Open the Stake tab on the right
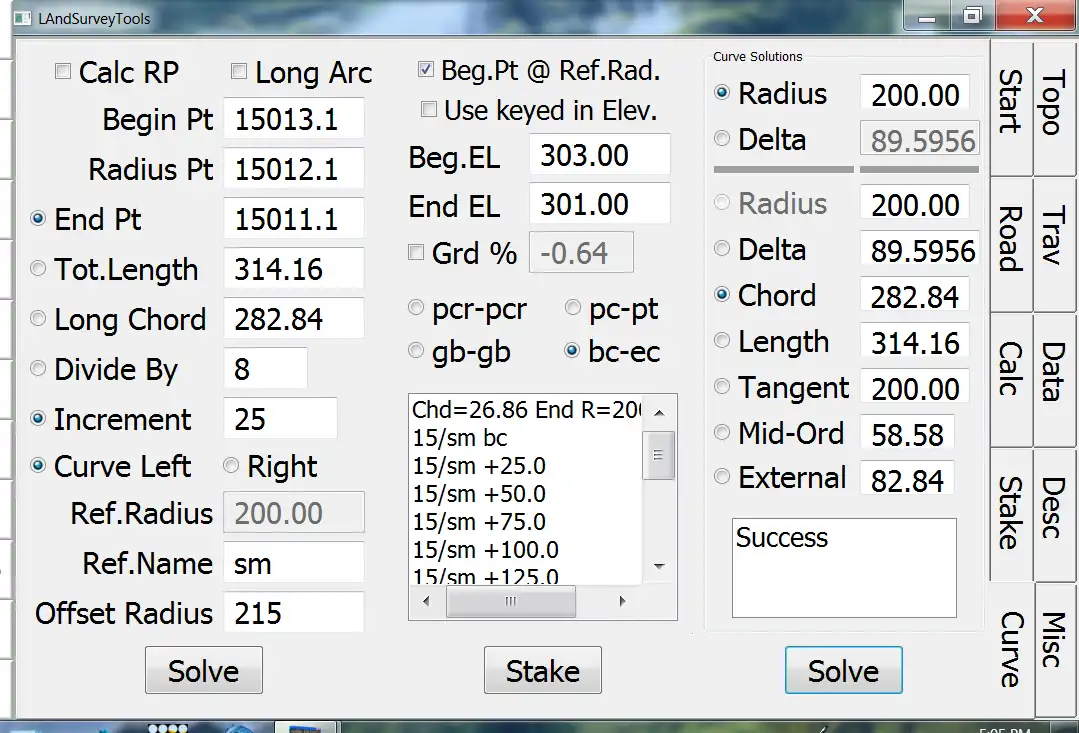Screen dimensions: 1079x733 pos(1008,512)
